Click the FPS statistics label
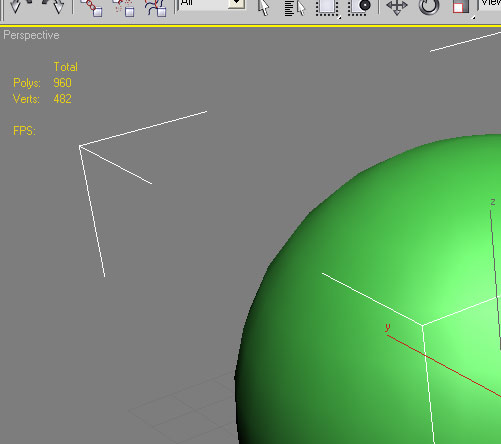The height and width of the screenshot is (444, 501). tap(24, 131)
